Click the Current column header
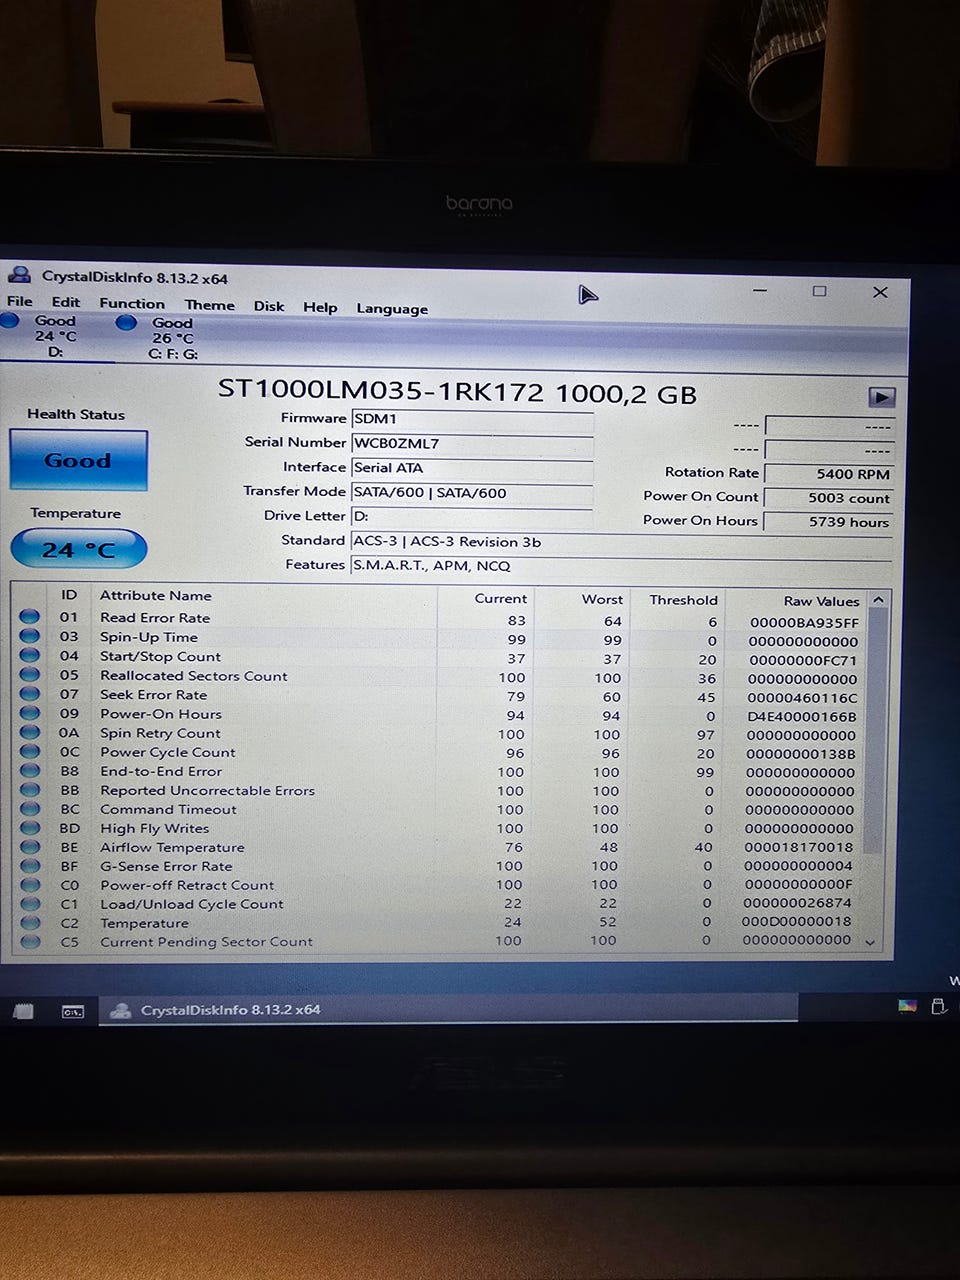 click(500, 599)
